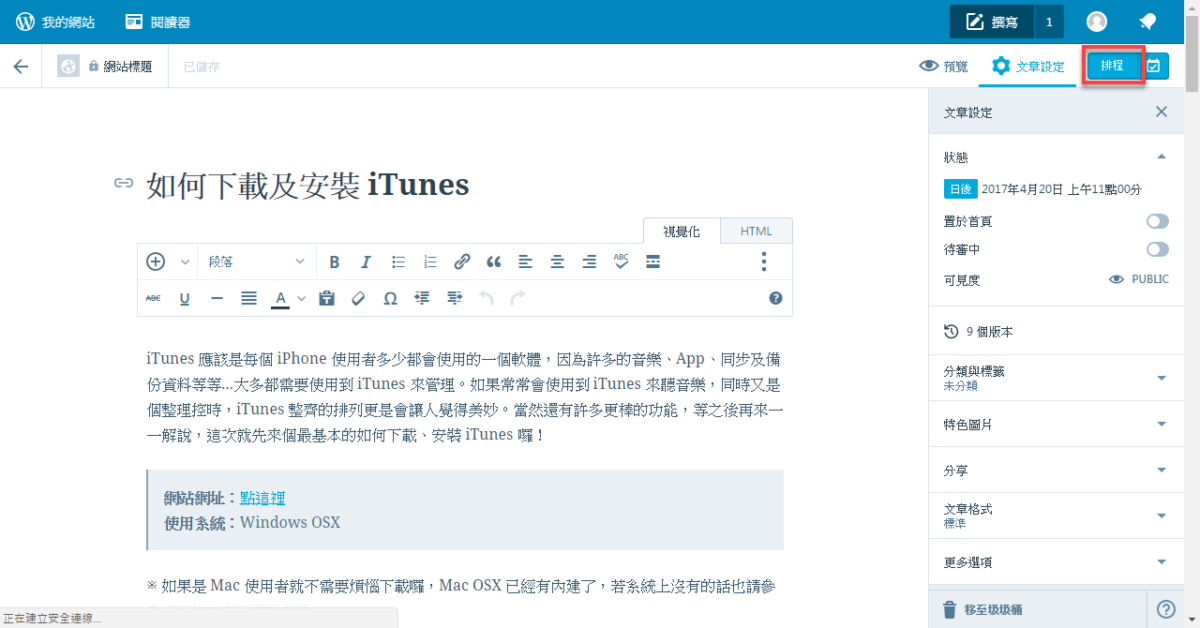The image size is (1200, 628).
Task: Expand the 文章格式 post format section
Action: [1056, 516]
